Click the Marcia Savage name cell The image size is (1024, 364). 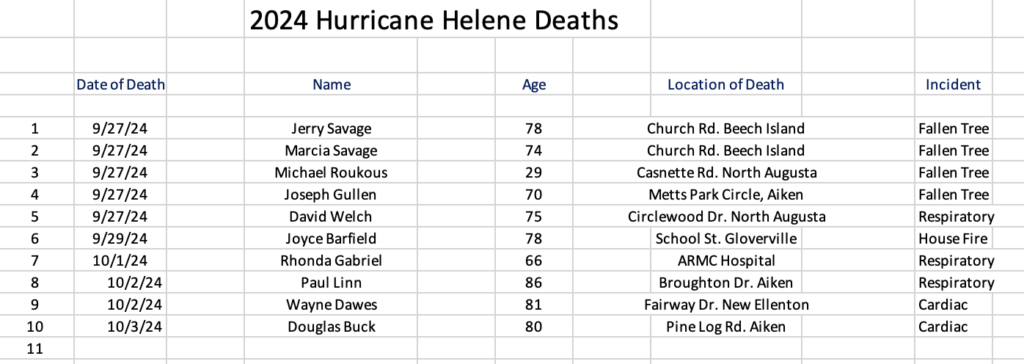(331, 151)
